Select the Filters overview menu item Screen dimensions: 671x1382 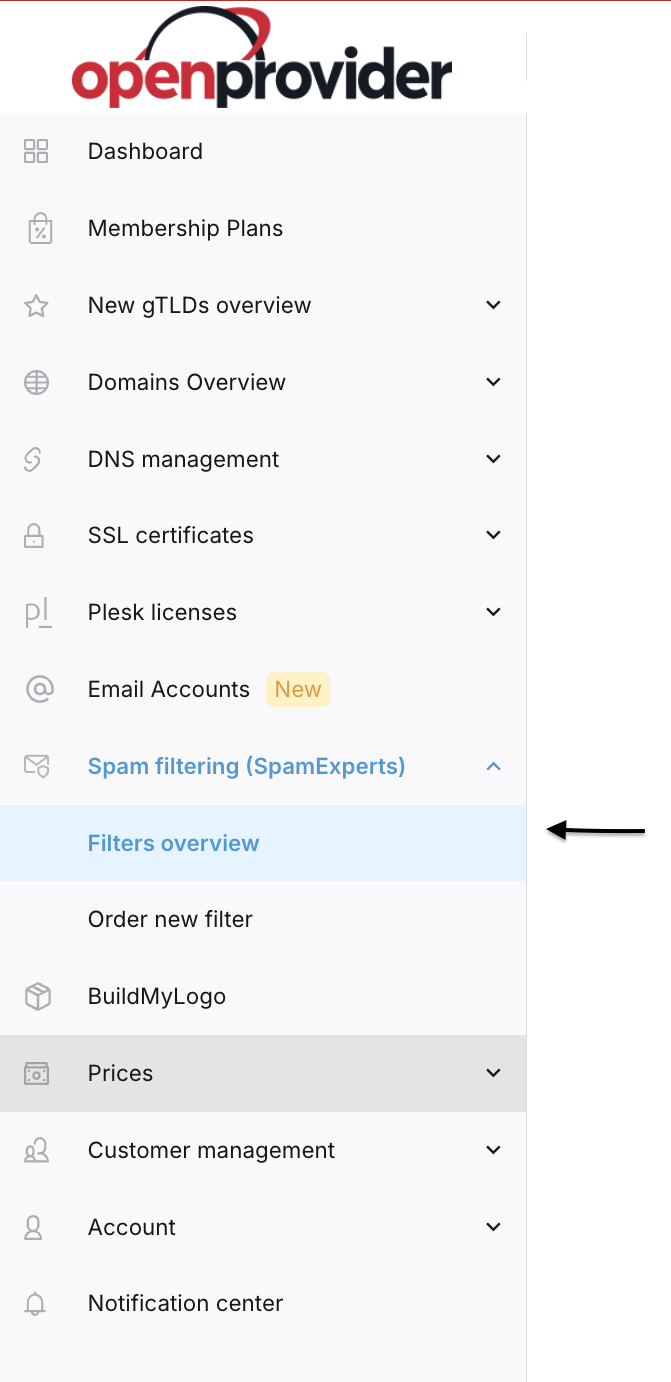[x=263, y=843]
